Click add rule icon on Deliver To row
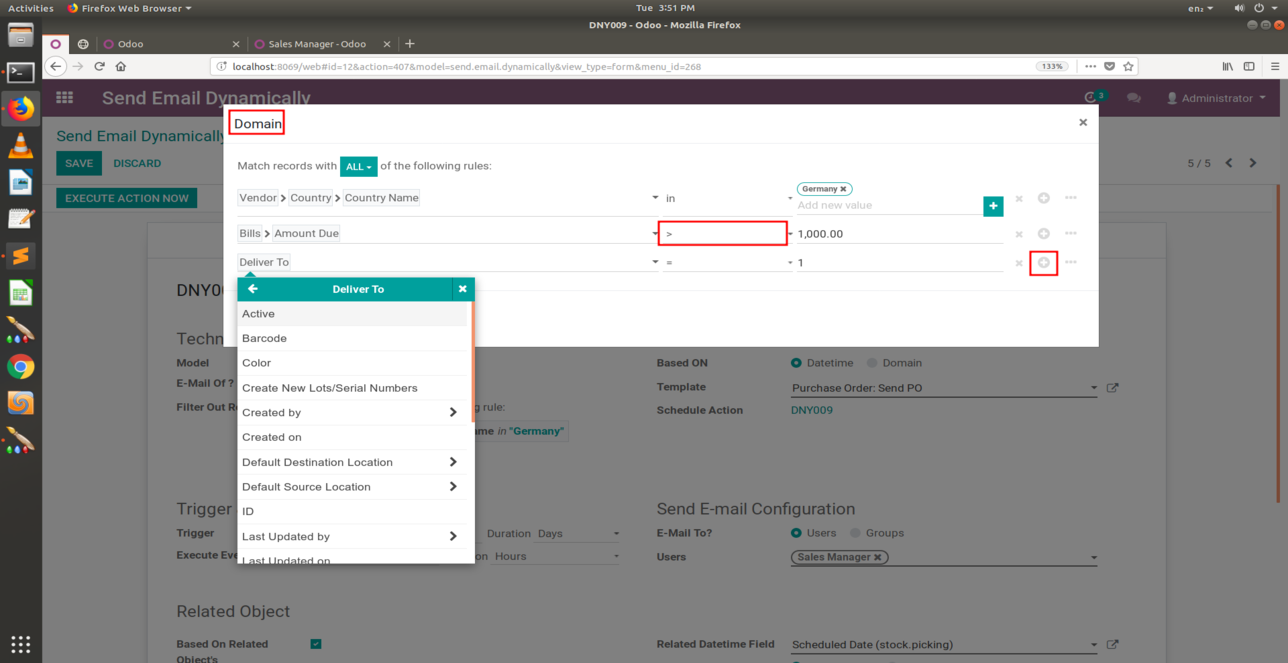Screen dimensions: 1288x663 (x=1043, y=262)
